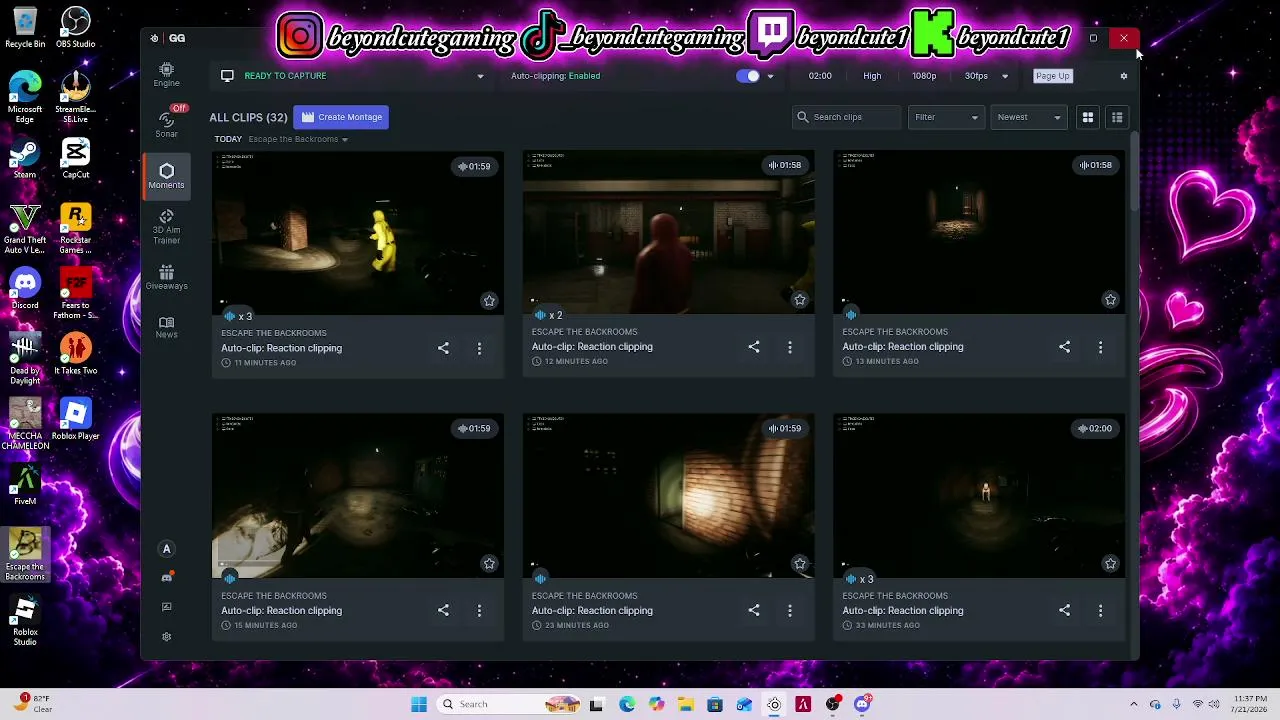Open Microsoft Store from the taskbar
This screenshot has width=1280, height=720.
click(715, 704)
